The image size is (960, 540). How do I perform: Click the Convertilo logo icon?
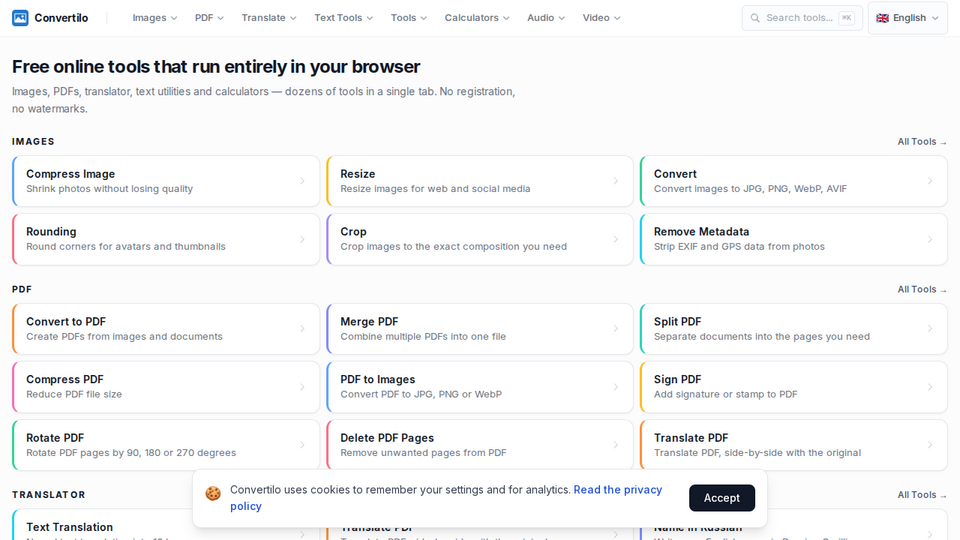pos(20,18)
